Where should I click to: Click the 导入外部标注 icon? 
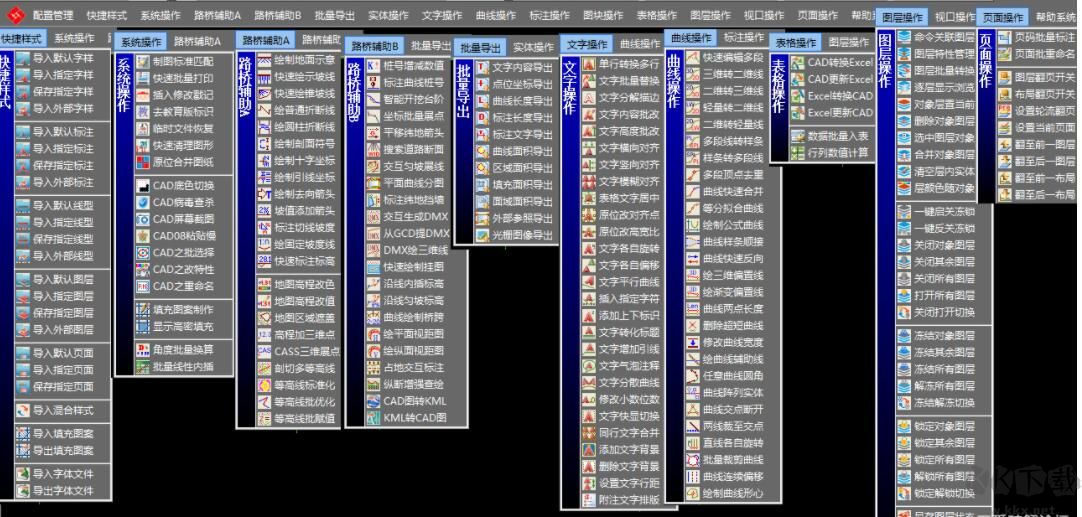[x=23, y=182]
